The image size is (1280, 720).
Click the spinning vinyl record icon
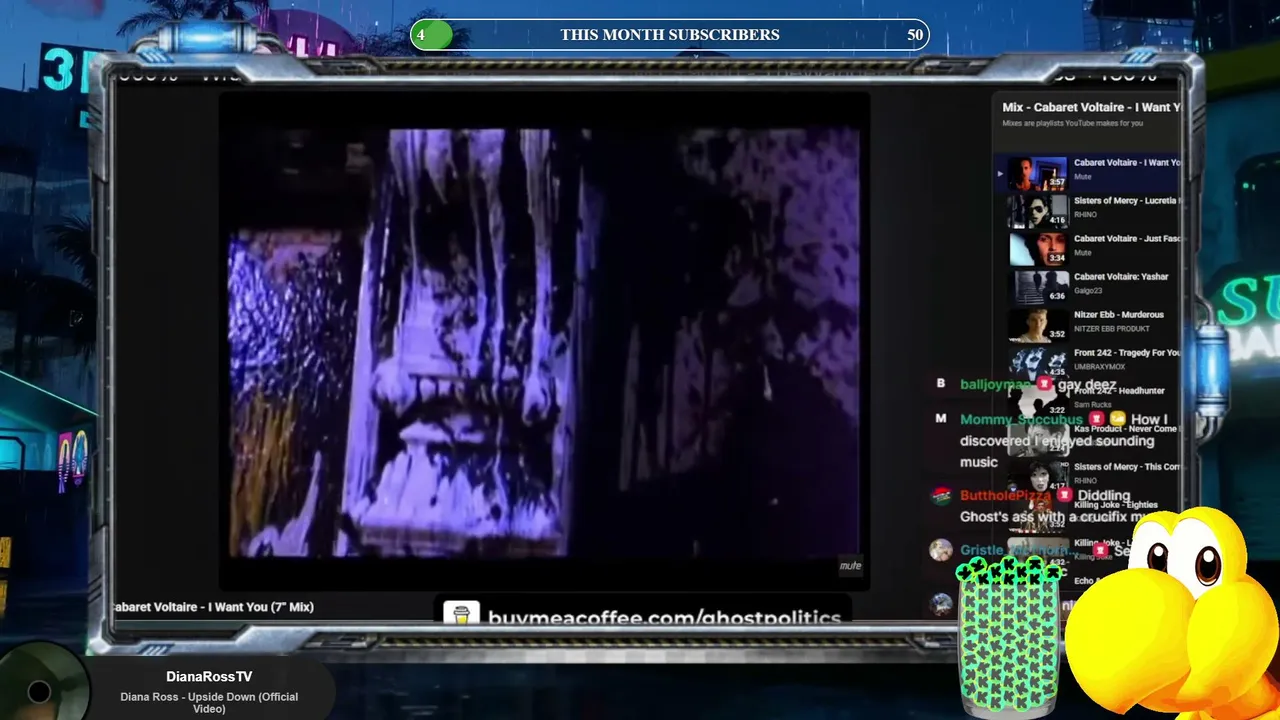(39, 690)
